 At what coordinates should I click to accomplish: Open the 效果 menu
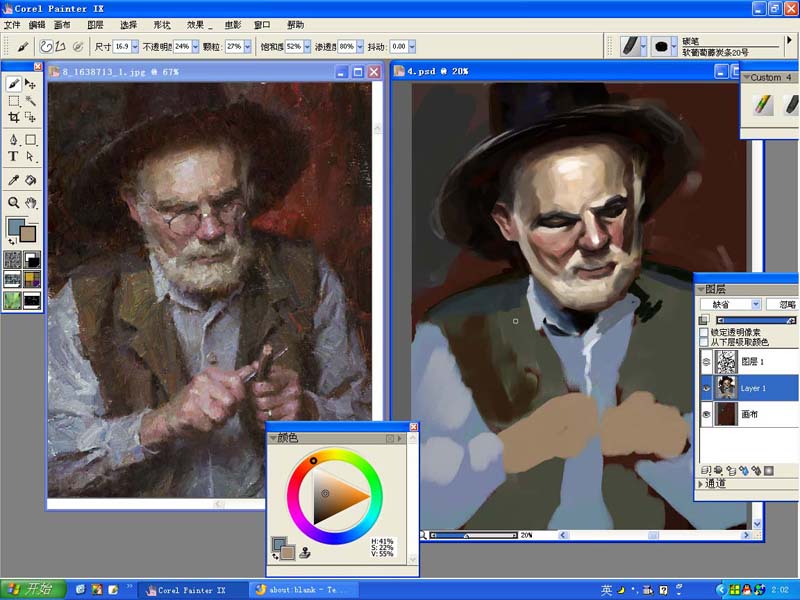(x=195, y=24)
